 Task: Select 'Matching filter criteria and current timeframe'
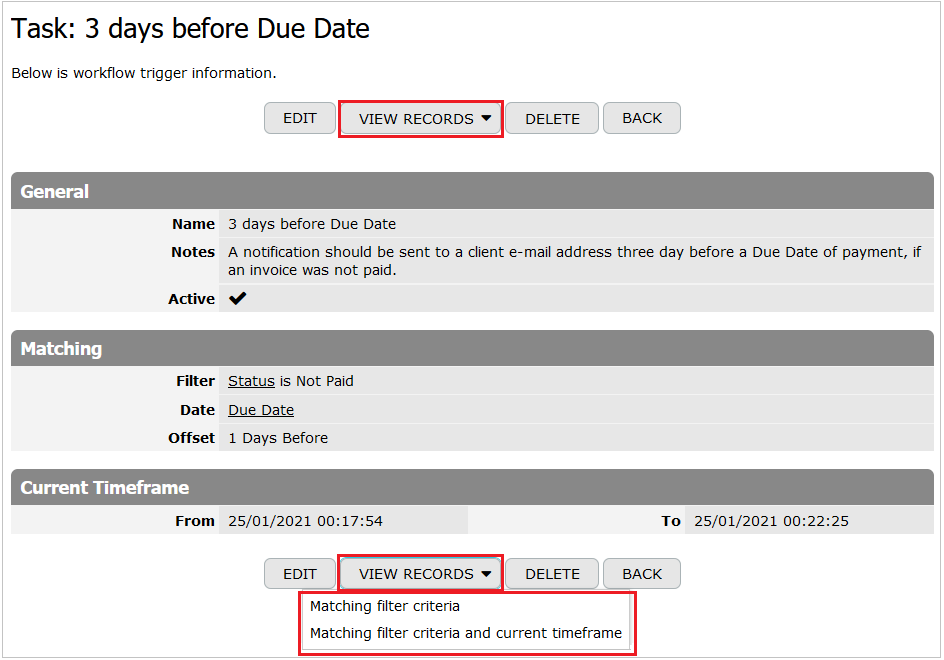[466, 633]
